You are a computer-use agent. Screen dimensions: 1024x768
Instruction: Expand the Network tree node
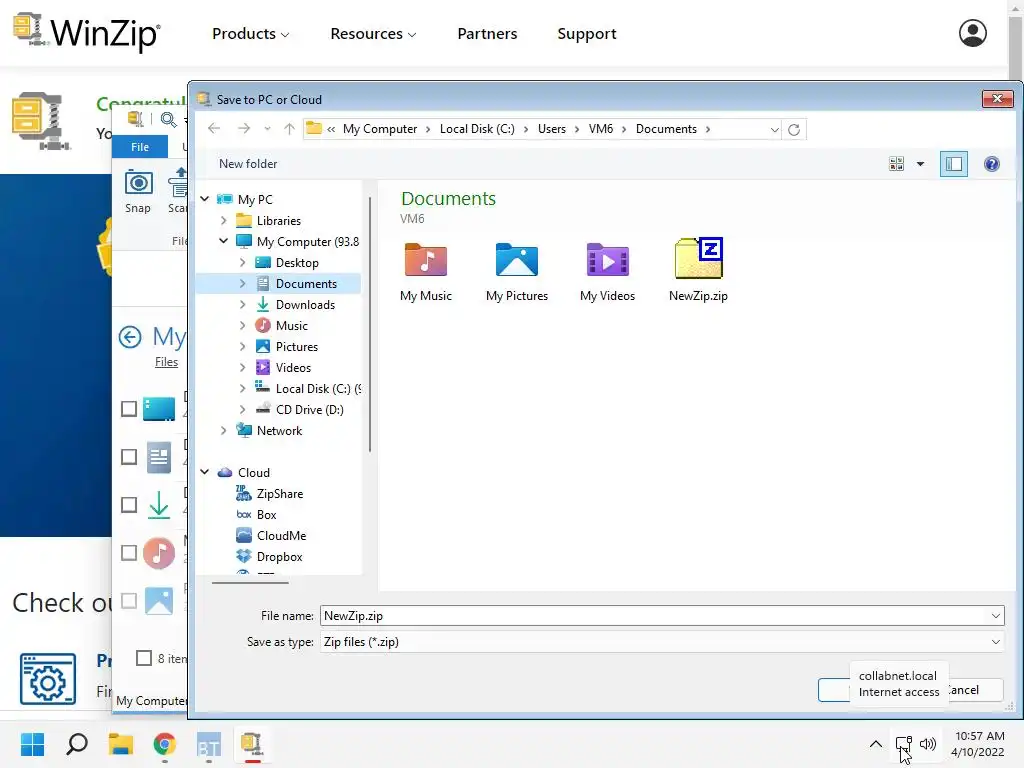coord(223,430)
